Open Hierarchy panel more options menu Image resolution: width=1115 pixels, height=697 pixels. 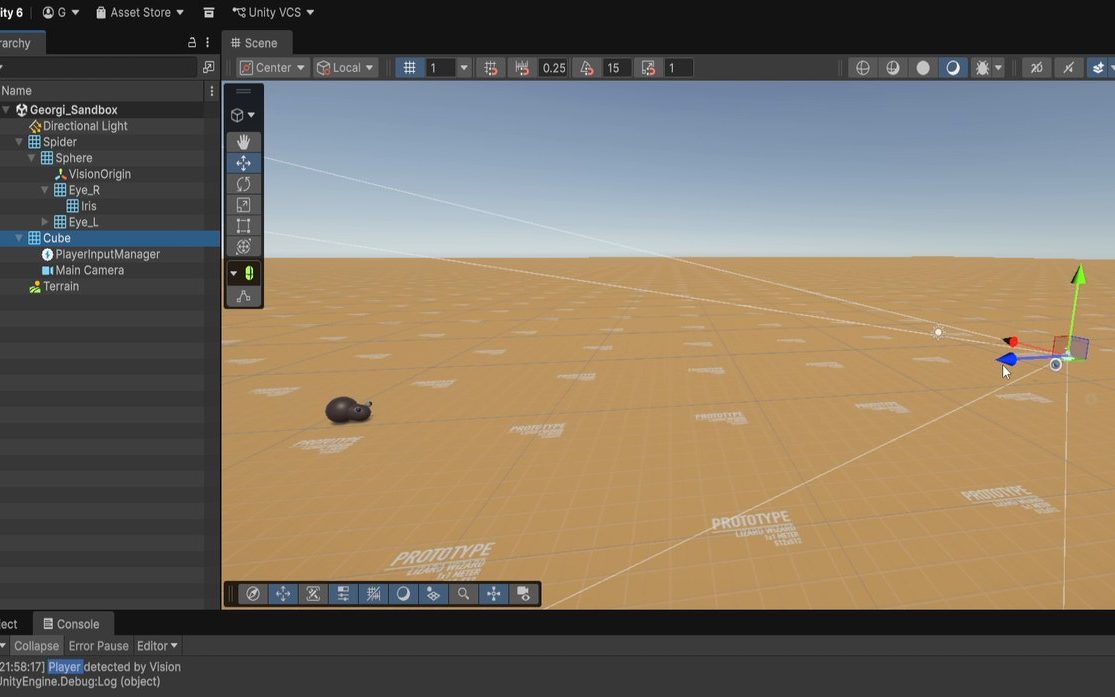208,43
